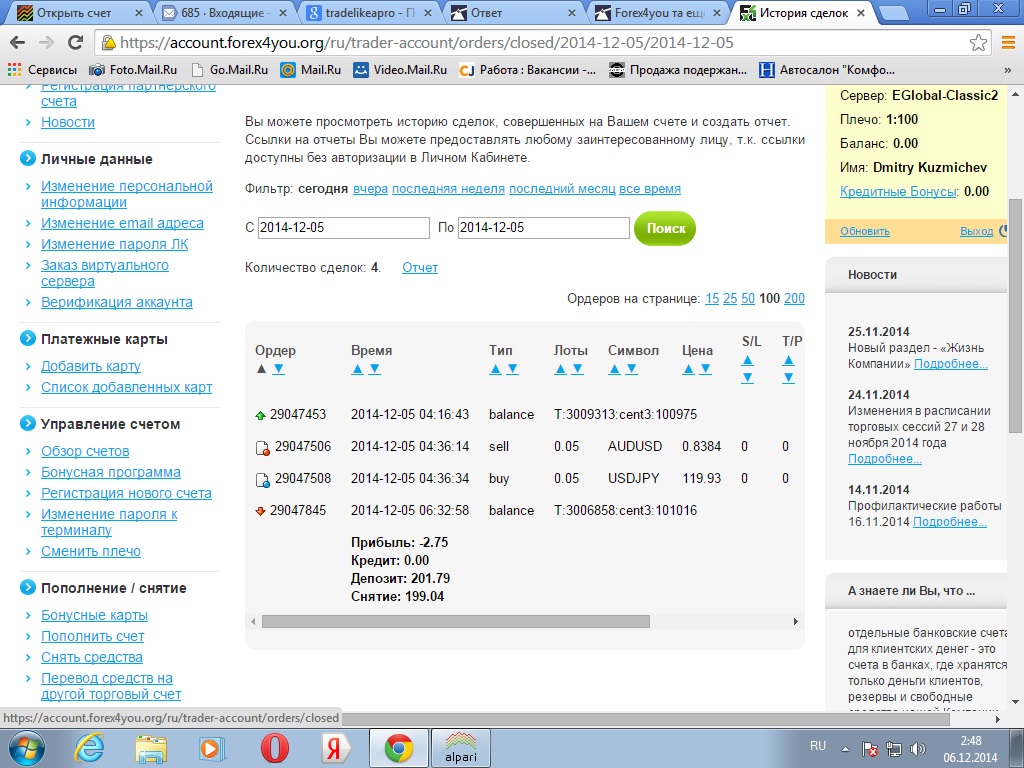Screen dimensions: 1024x768
Task: Open Сменить плечо link
Action: 91,551
